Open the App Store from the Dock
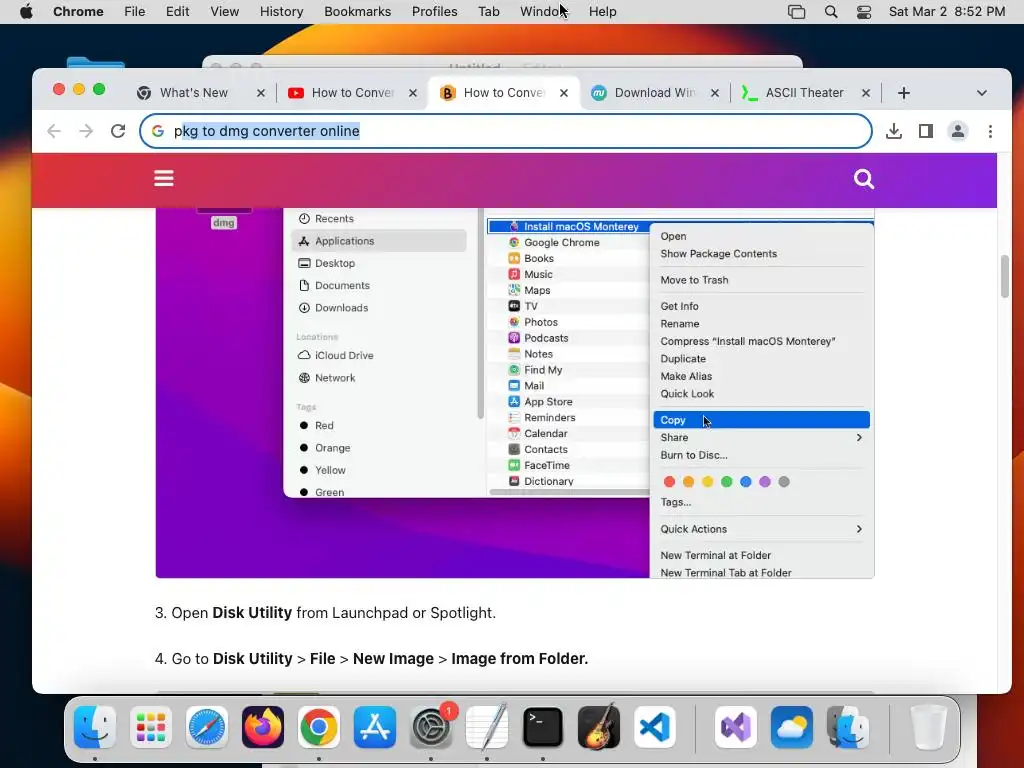 coord(375,727)
